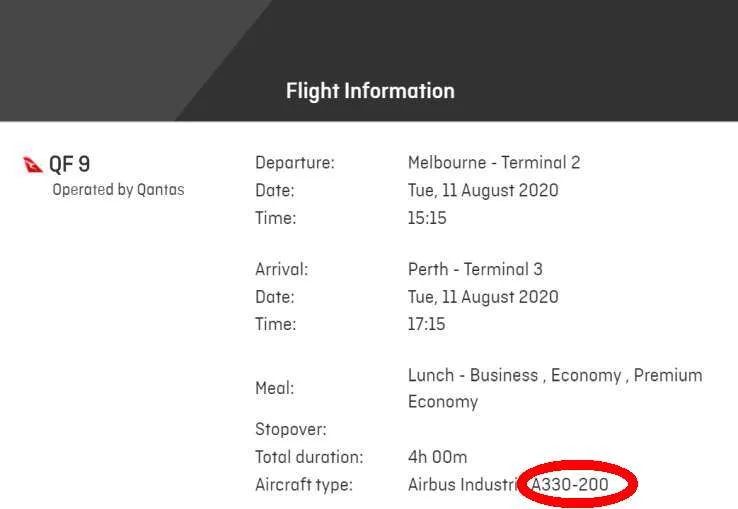Click Perth - Terminal 3 arrival value
The image size is (738, 509).
click(x=475, y=269)
